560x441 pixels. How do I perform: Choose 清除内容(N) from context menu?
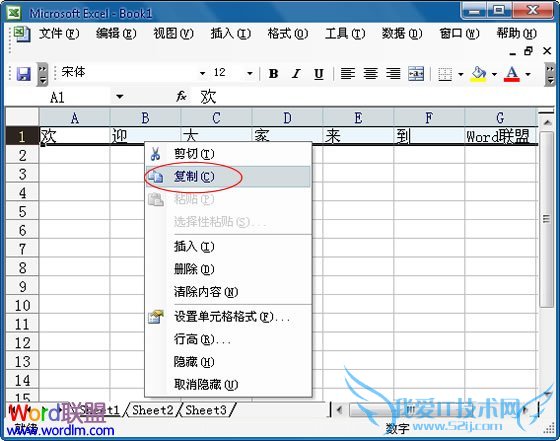[228, 292]
